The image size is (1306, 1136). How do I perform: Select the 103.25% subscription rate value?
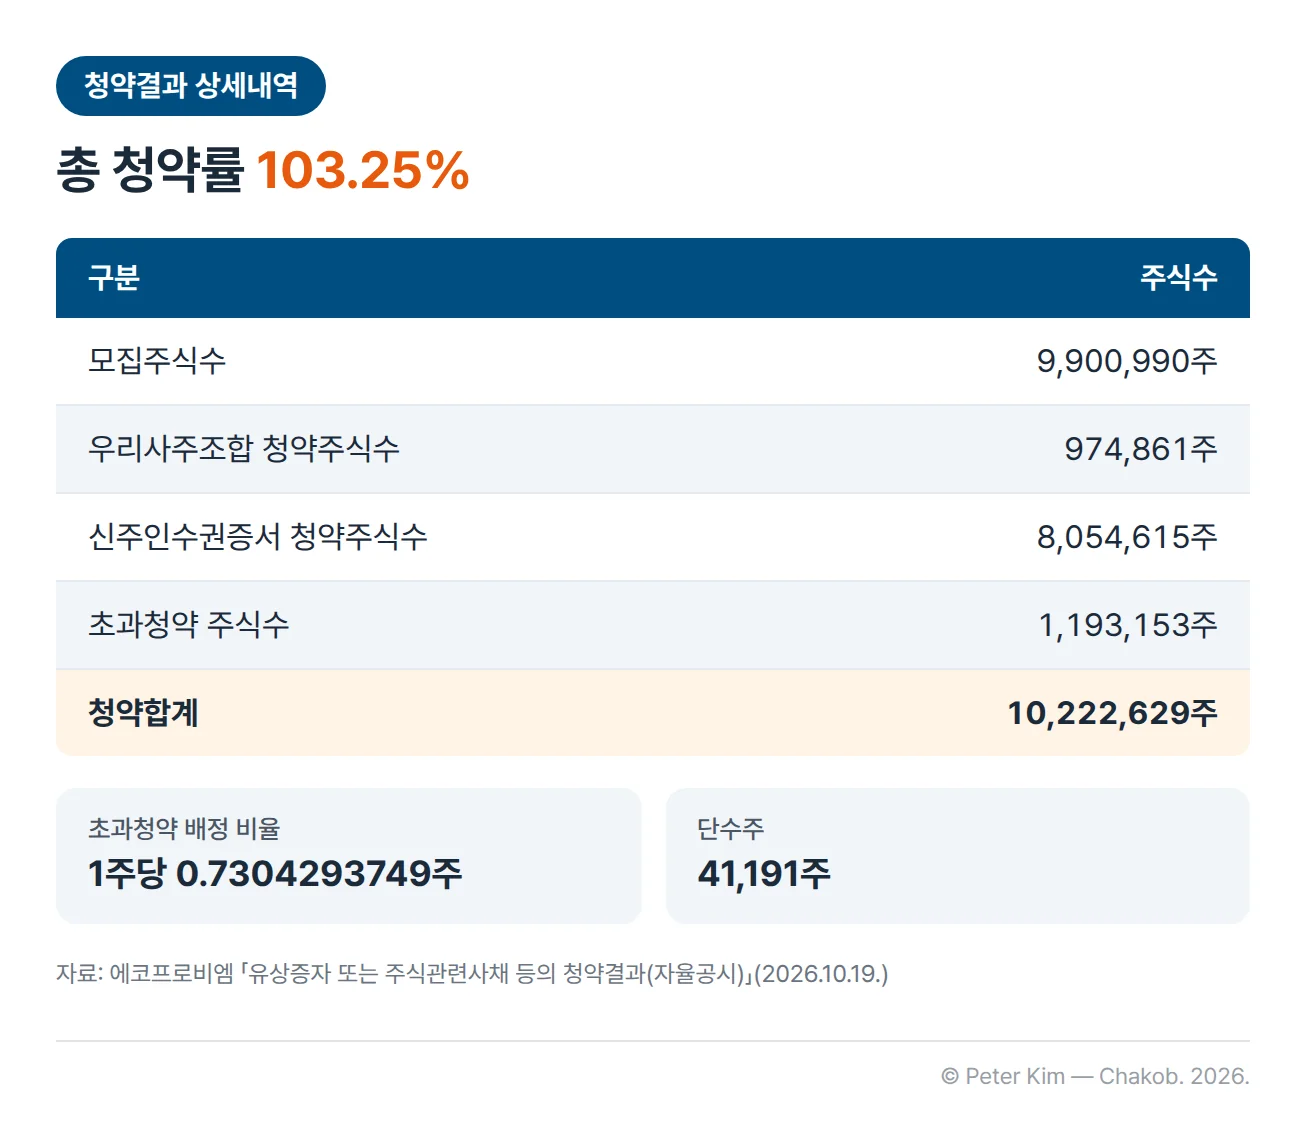363,170
